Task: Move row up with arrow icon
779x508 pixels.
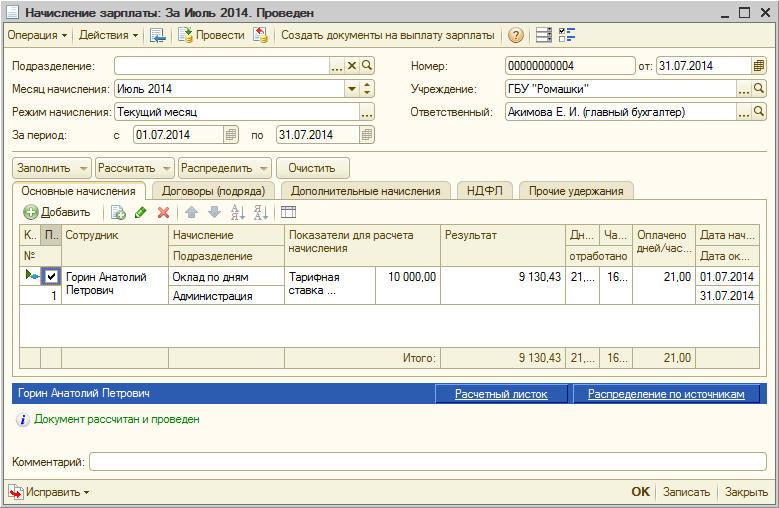Action: (x=191, y=213)
